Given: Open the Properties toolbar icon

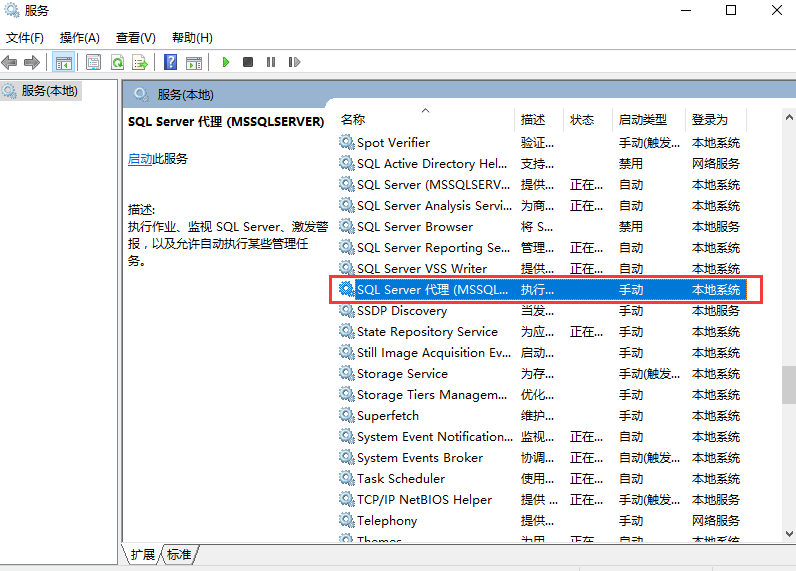Looking at the screenshot, I should (x=93, y=62).
